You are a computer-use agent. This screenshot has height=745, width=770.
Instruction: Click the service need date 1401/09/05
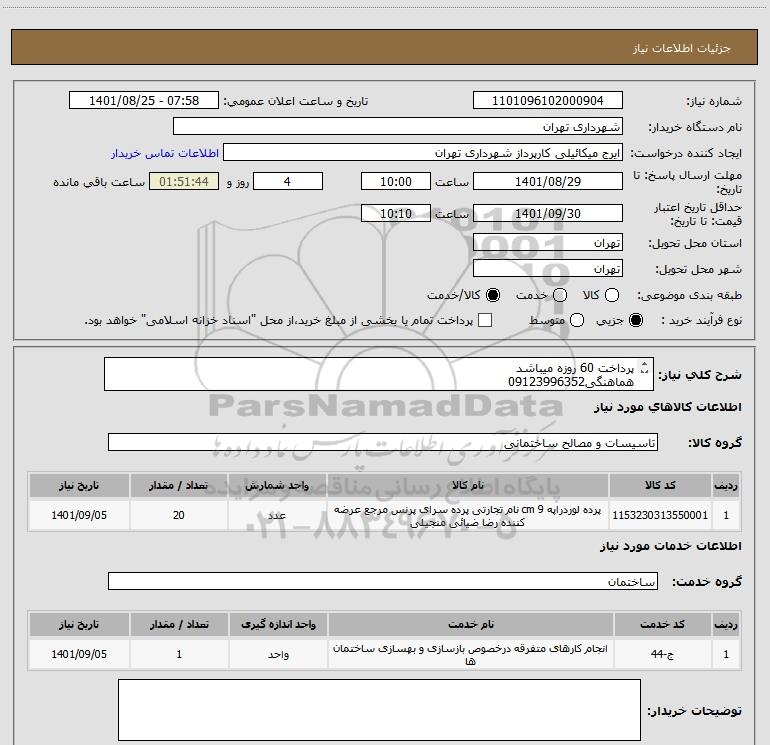(x=79, y=654)
